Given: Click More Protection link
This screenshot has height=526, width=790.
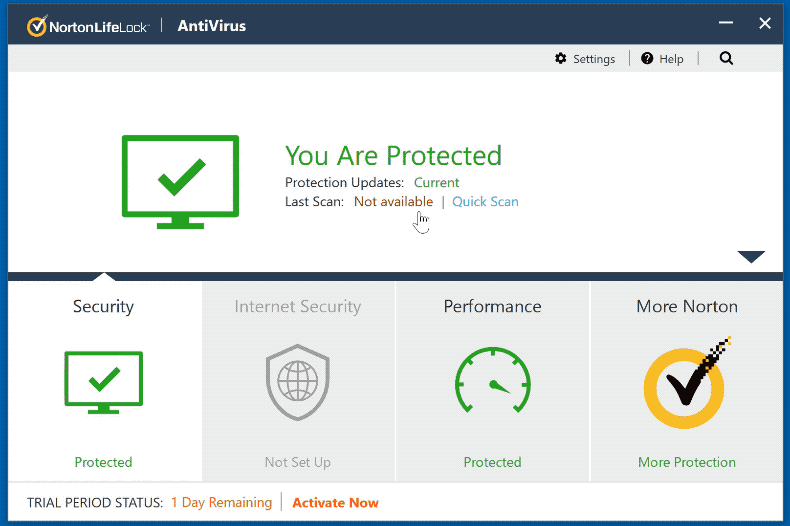Looking at the screenshot, I should pyautogui.click(x=687, y=462).
